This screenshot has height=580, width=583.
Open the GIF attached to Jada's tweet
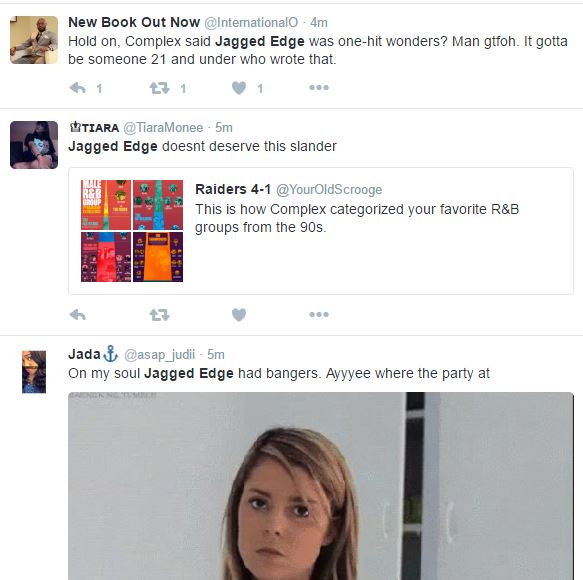point(321,486)
